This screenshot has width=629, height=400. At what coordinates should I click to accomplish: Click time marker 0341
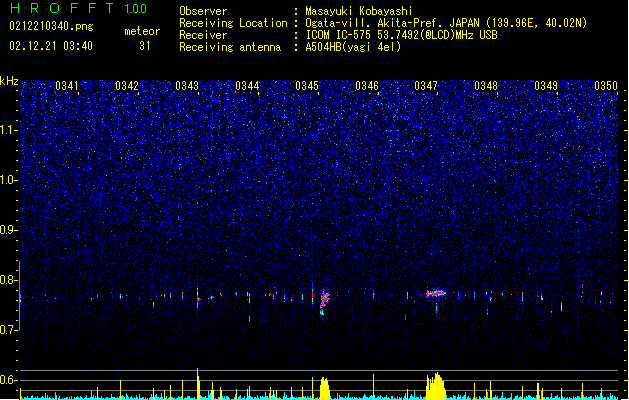67,86
